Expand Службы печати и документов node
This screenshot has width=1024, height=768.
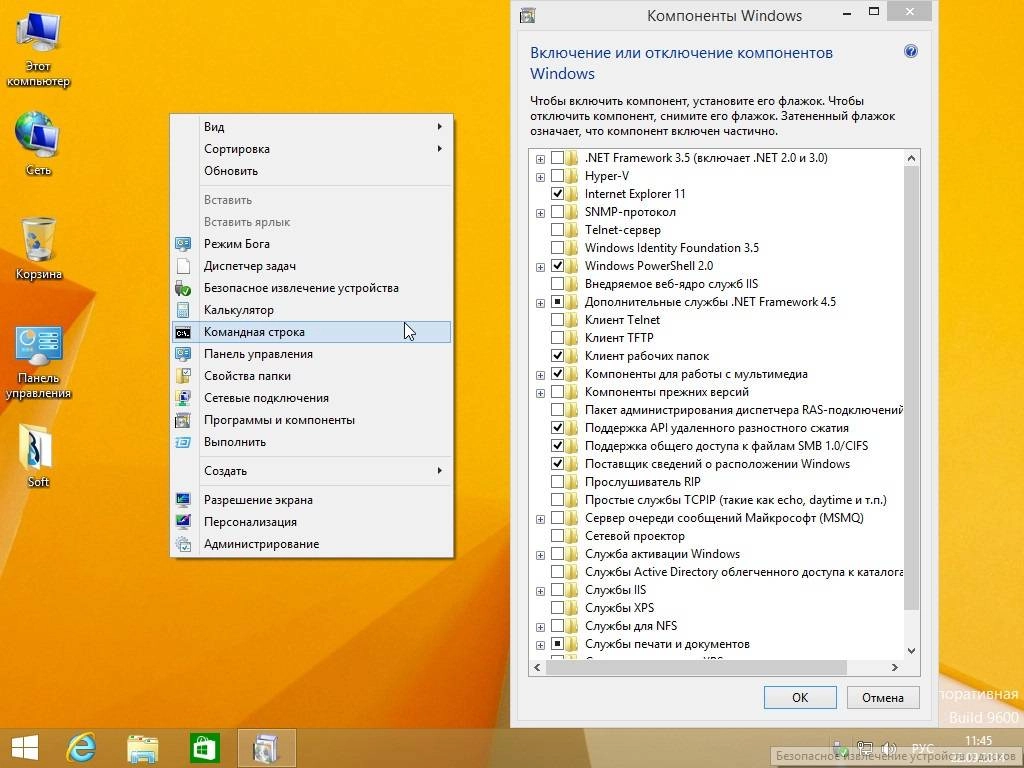(x=540, y=646)
